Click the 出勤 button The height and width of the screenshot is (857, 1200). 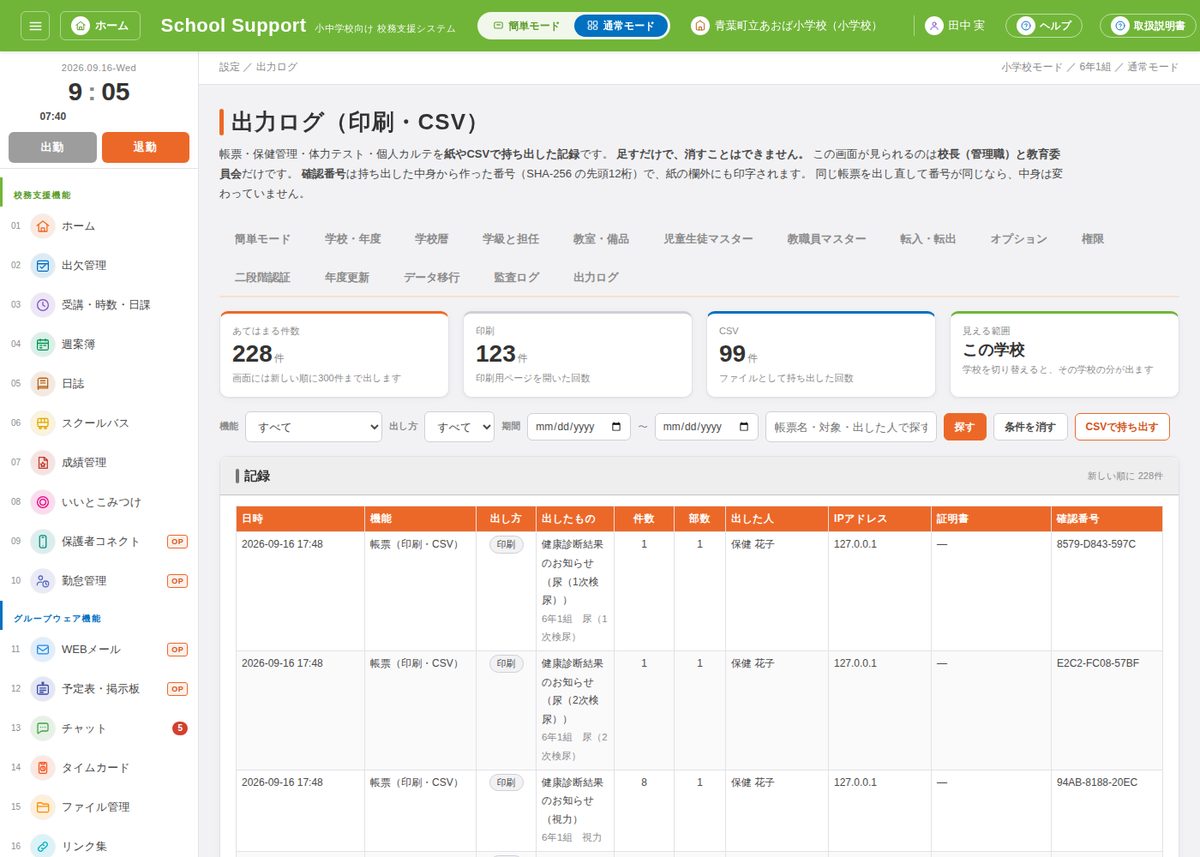pos(52,147)
